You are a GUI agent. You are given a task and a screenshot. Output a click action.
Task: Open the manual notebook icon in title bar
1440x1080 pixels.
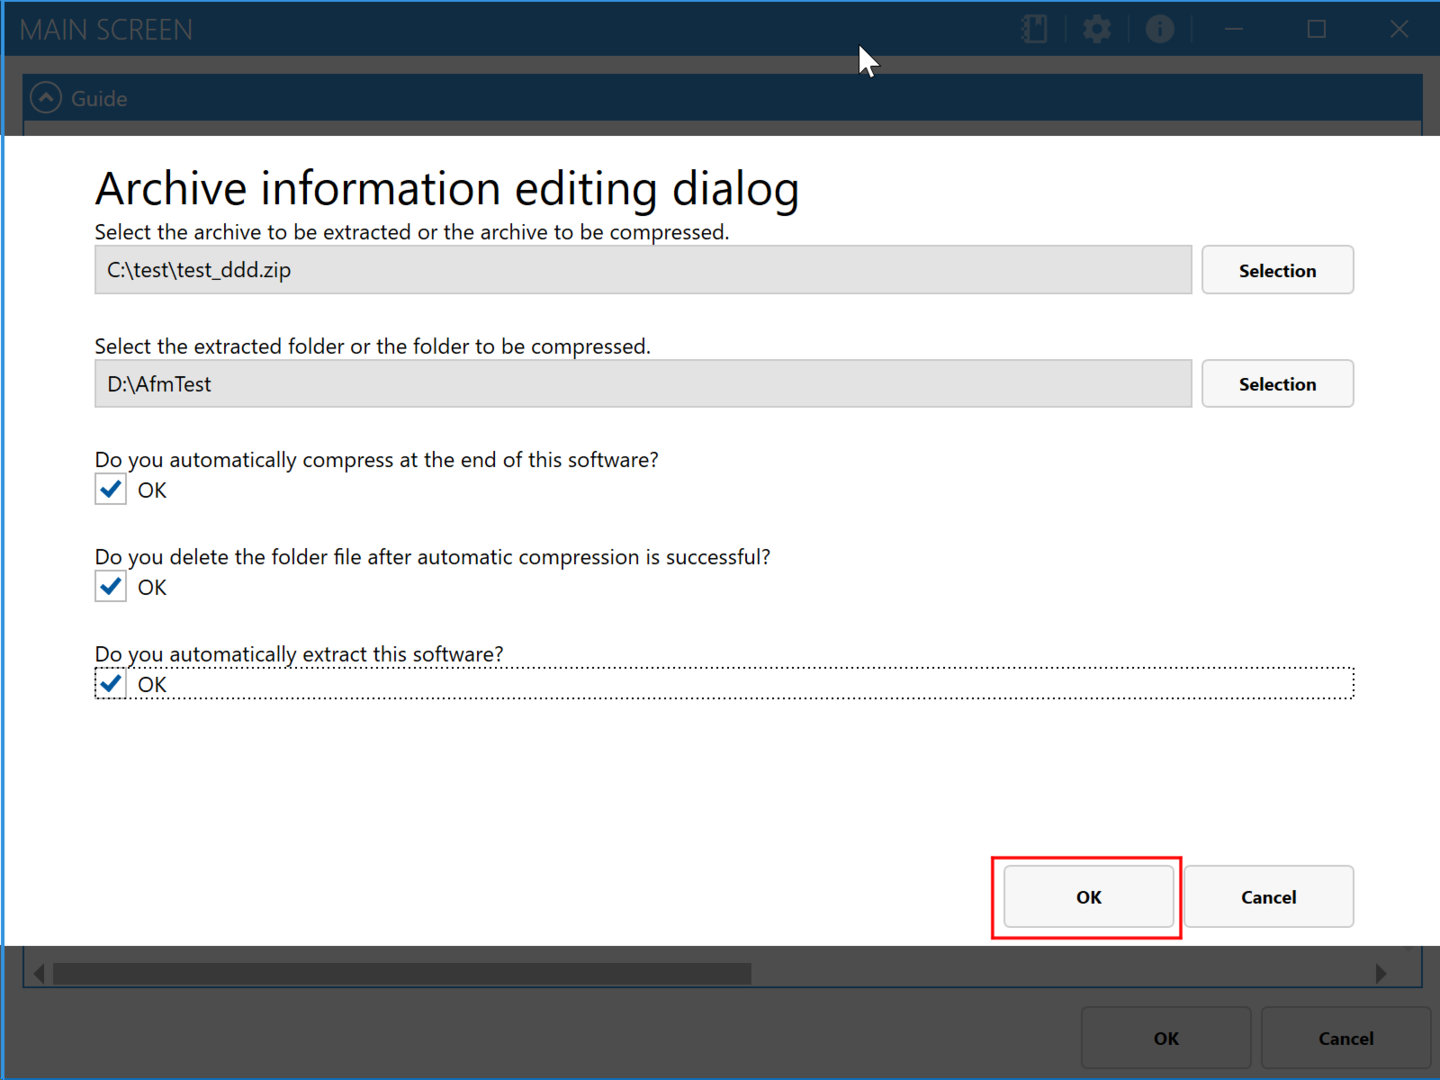coord(1034,29)
